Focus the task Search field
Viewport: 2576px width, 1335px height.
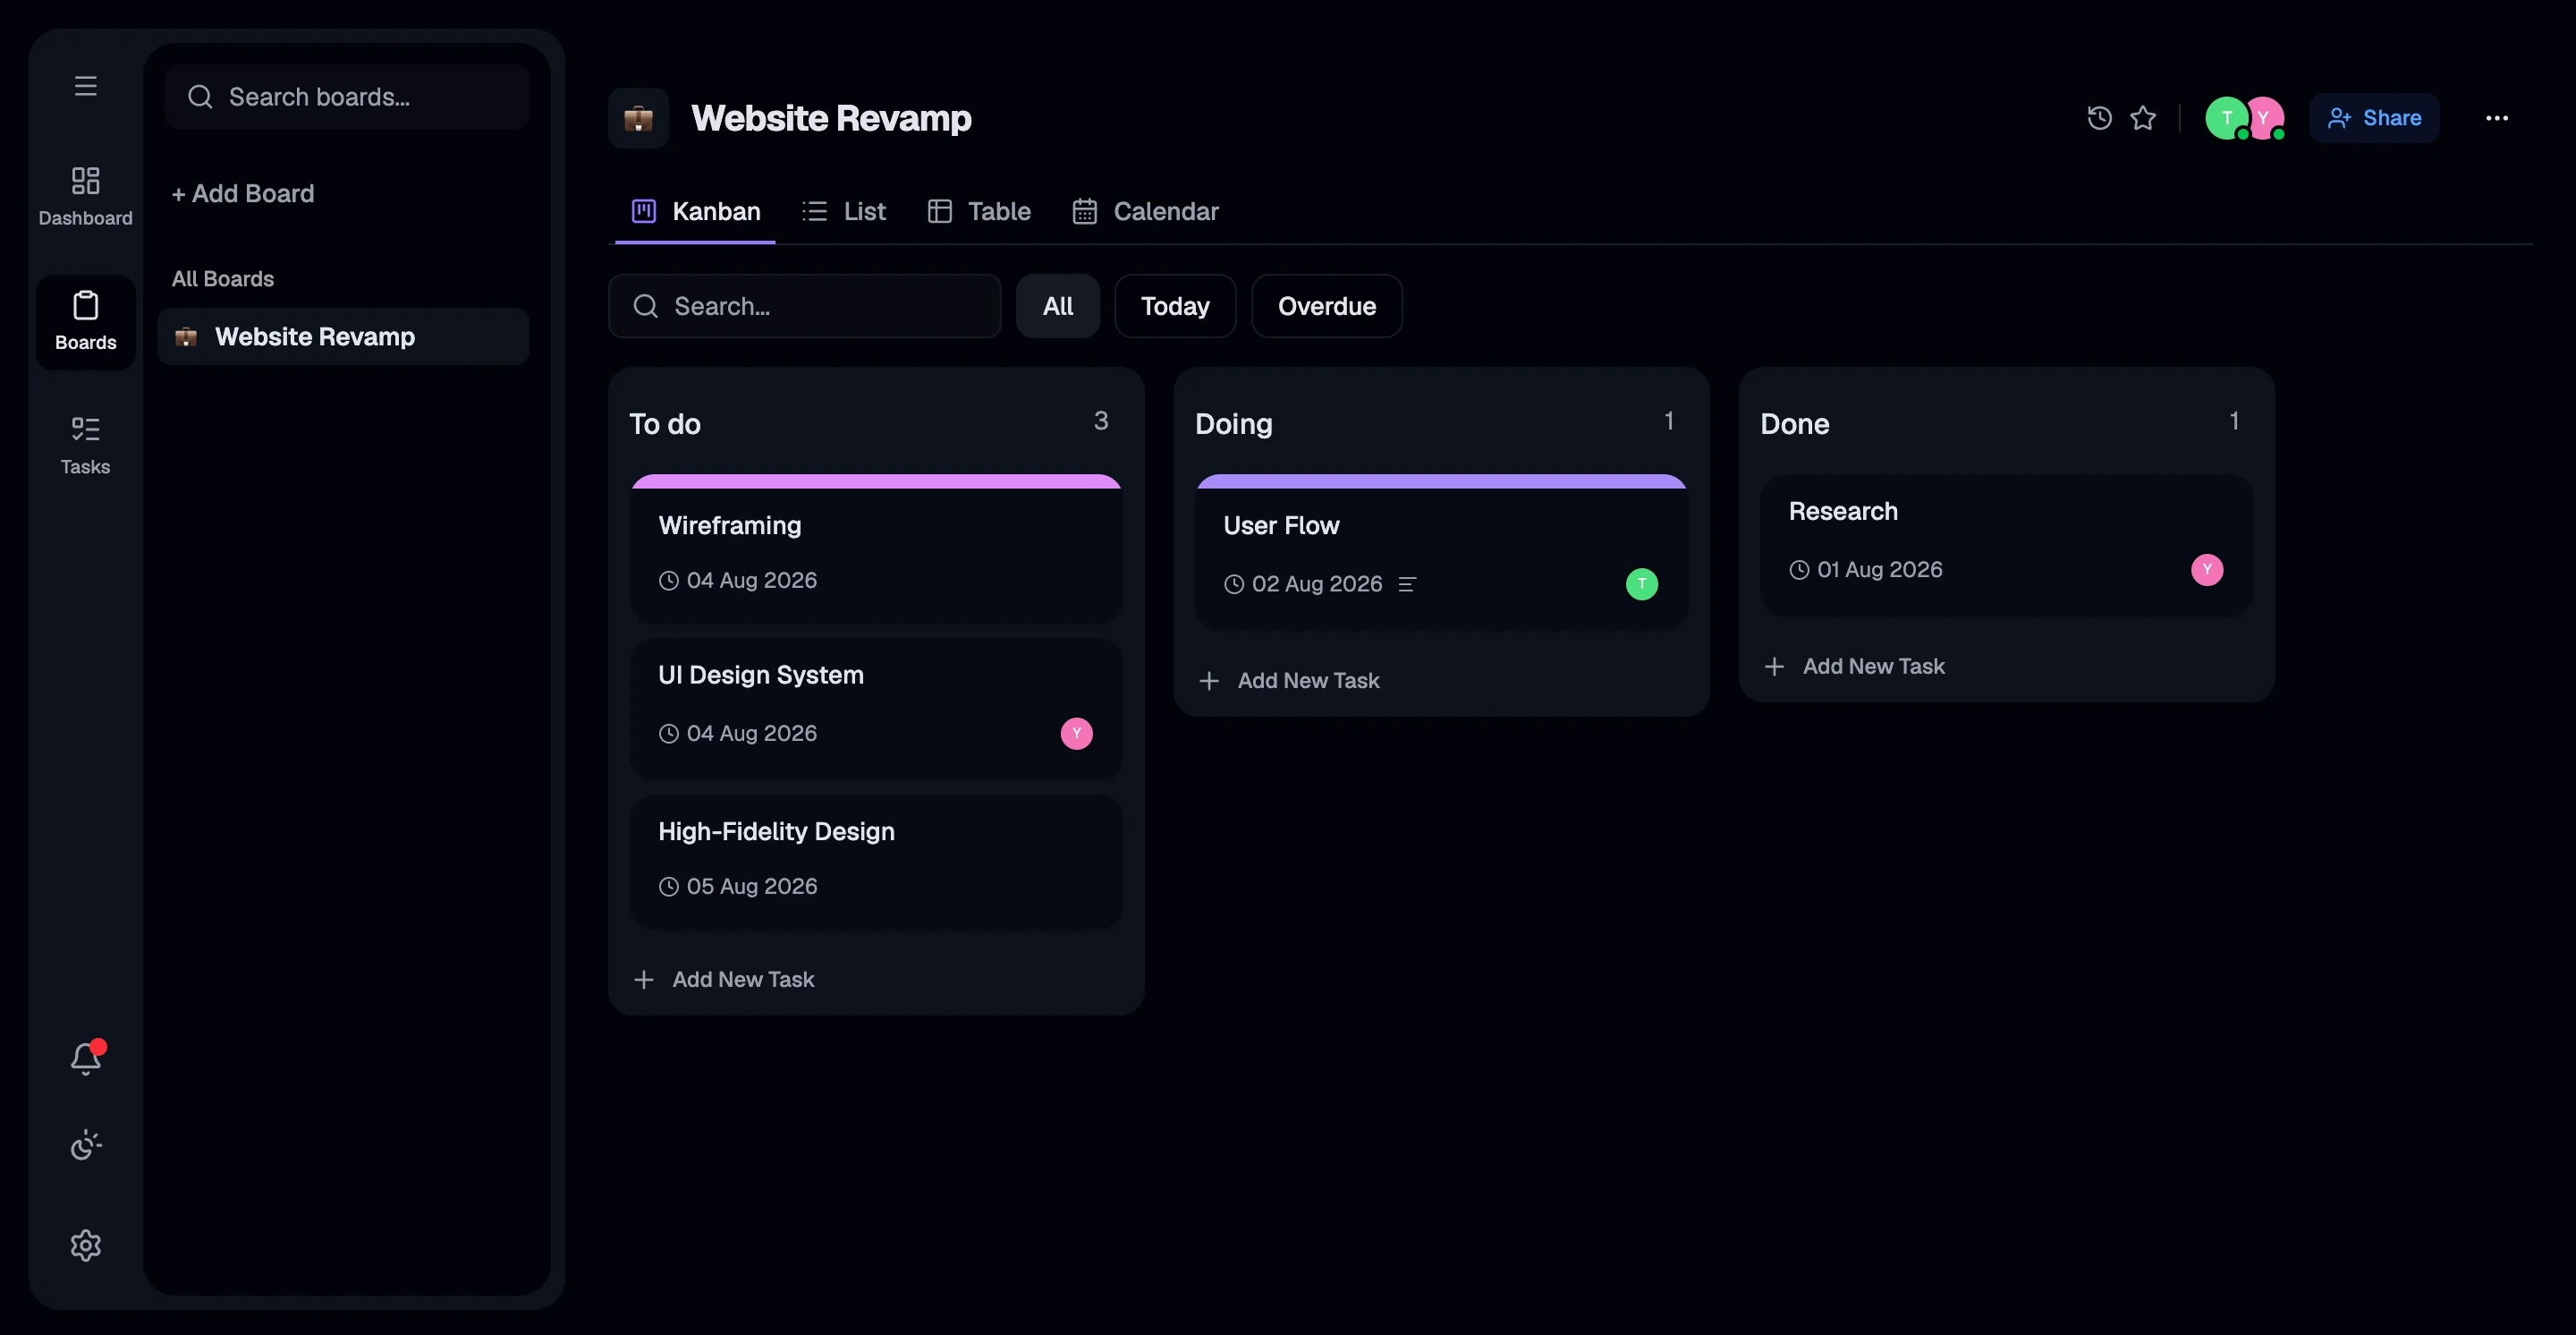[x=805, y=306]
